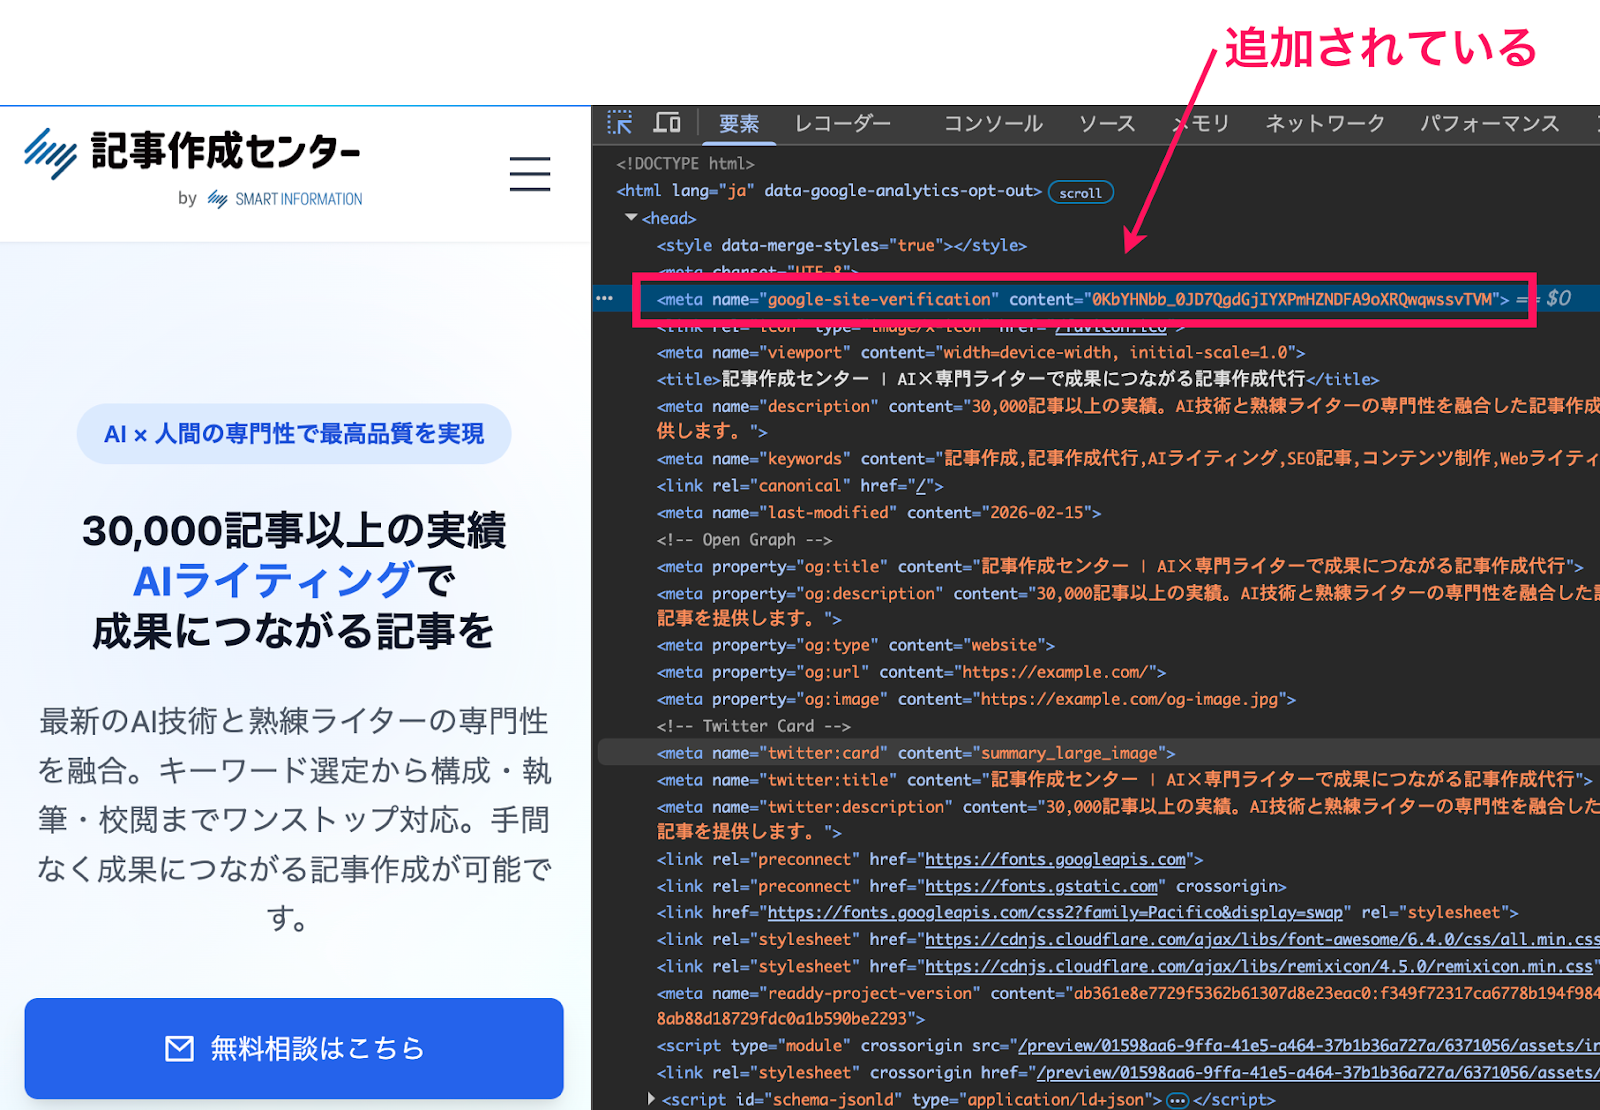Viewport: 1600px width, 1110px height.
Task: Click the 無料相談はこちら button
Action: point(293,1048)
